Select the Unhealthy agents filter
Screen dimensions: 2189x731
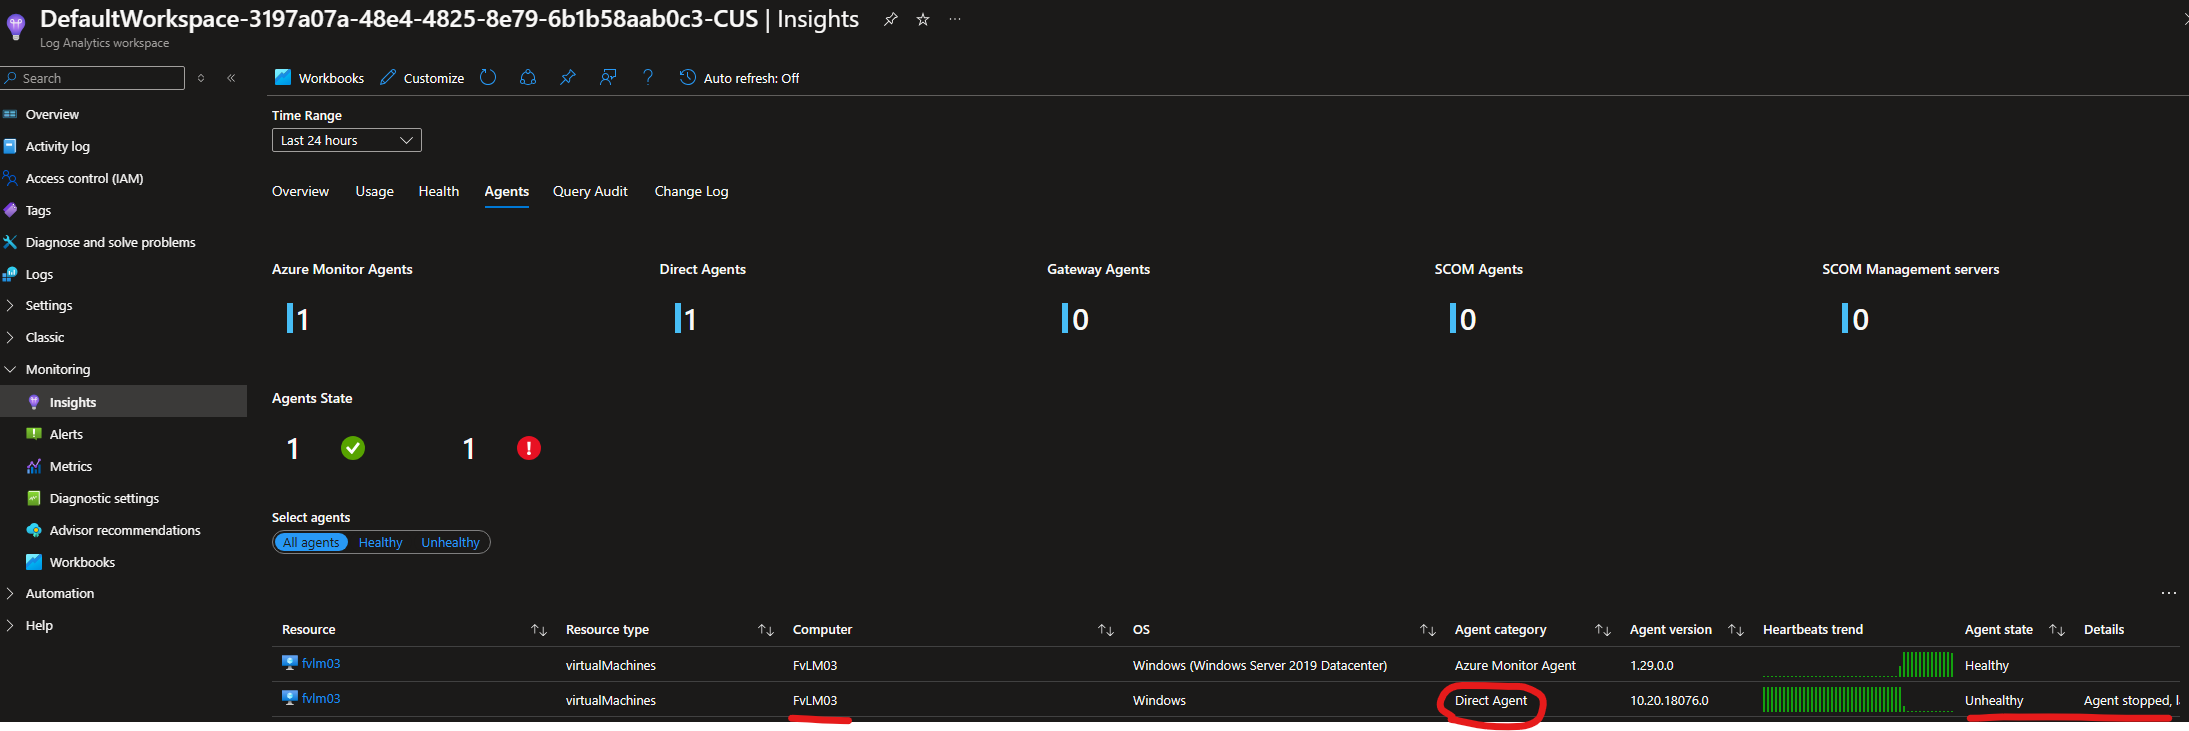(x=450, y=542)
